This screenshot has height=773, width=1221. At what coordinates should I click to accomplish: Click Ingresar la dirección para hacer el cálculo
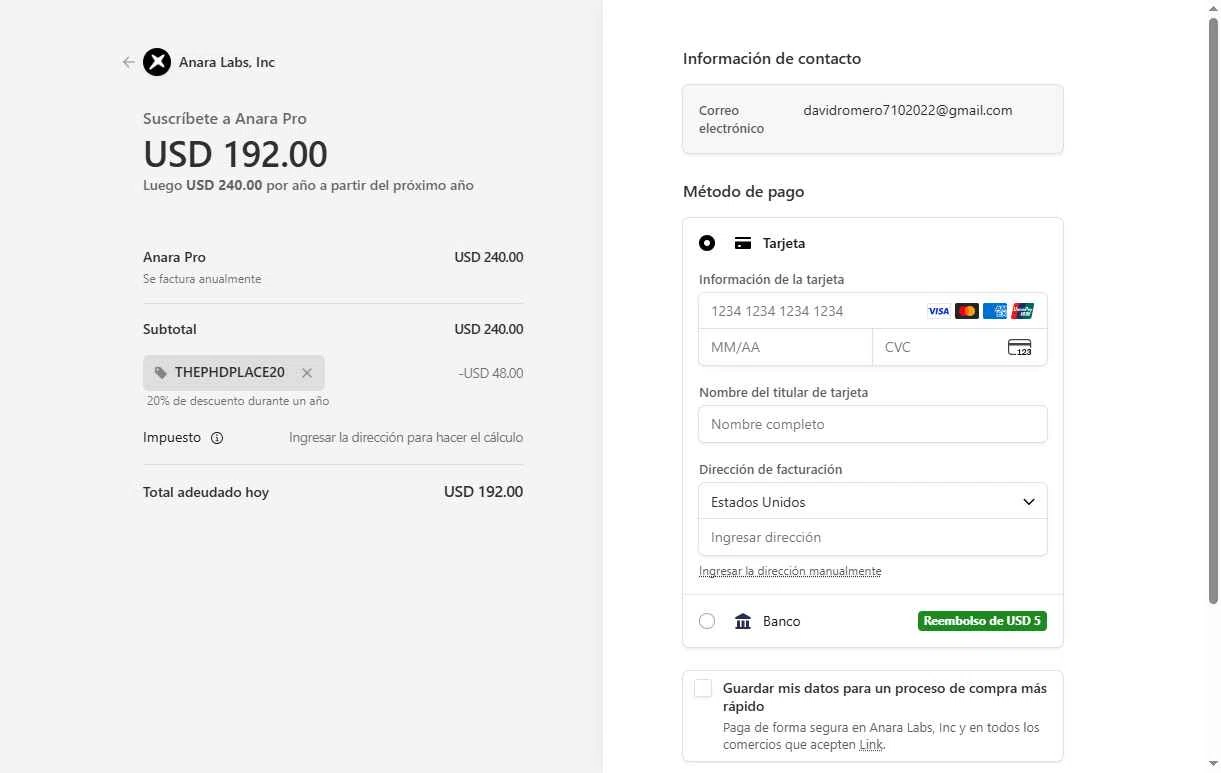coord(406,438)
